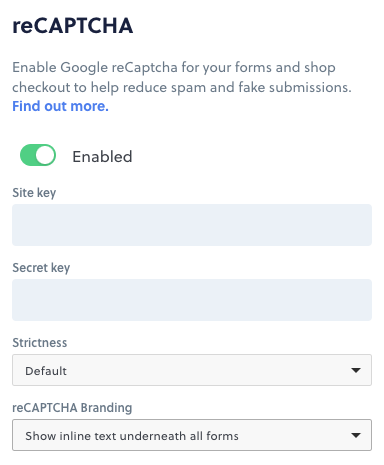
Task: Focus the Site key input field
Action: (x=192, y=225)
